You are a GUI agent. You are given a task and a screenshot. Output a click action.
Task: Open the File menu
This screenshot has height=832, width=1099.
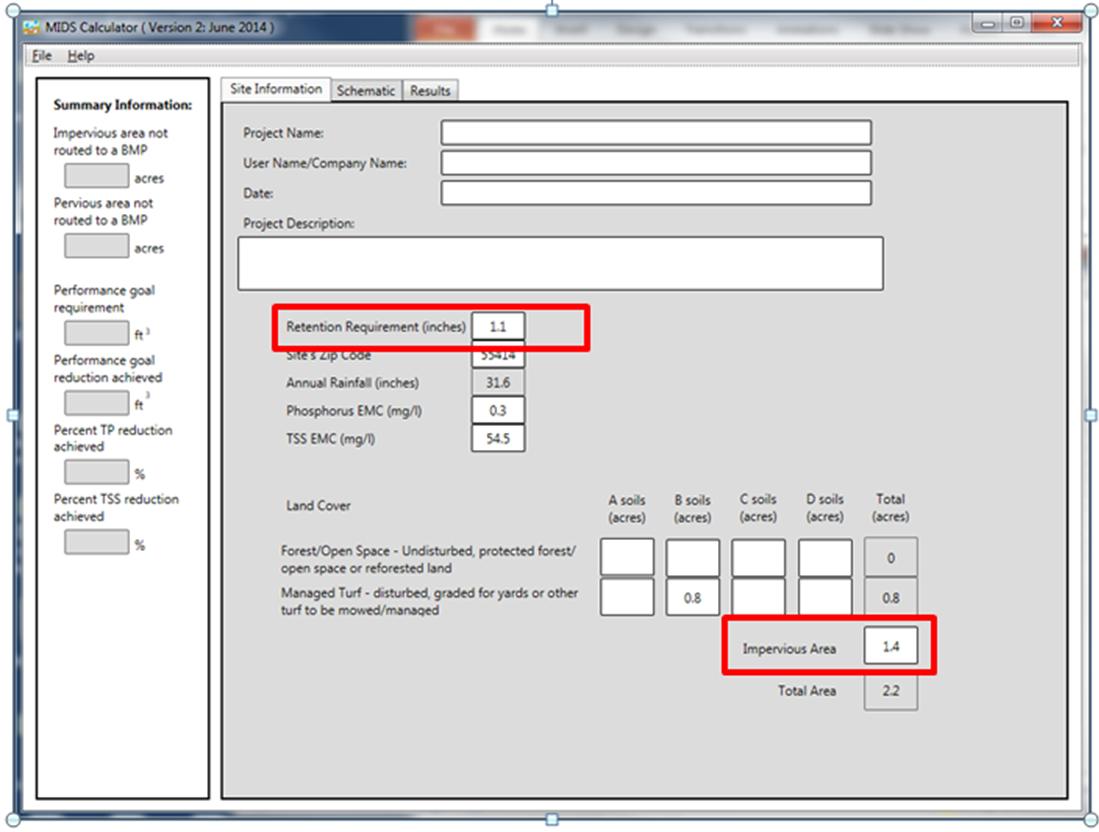(42, 56)
